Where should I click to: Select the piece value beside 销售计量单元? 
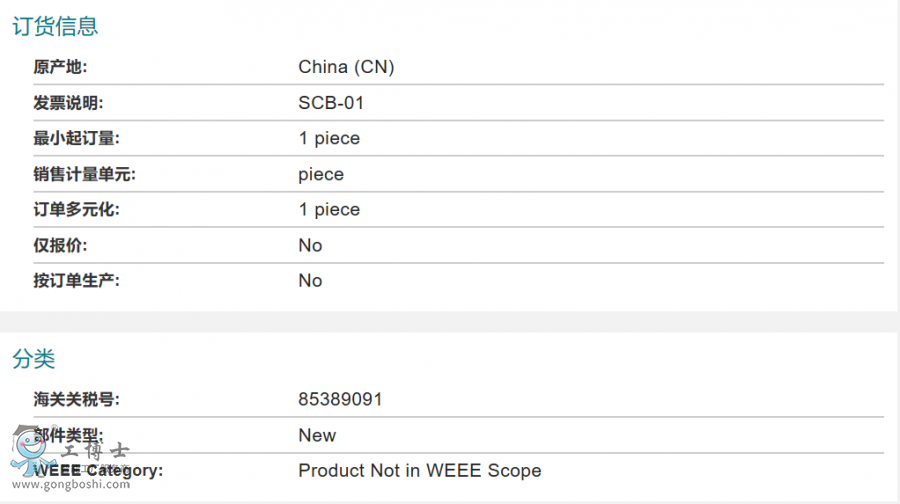321,174
